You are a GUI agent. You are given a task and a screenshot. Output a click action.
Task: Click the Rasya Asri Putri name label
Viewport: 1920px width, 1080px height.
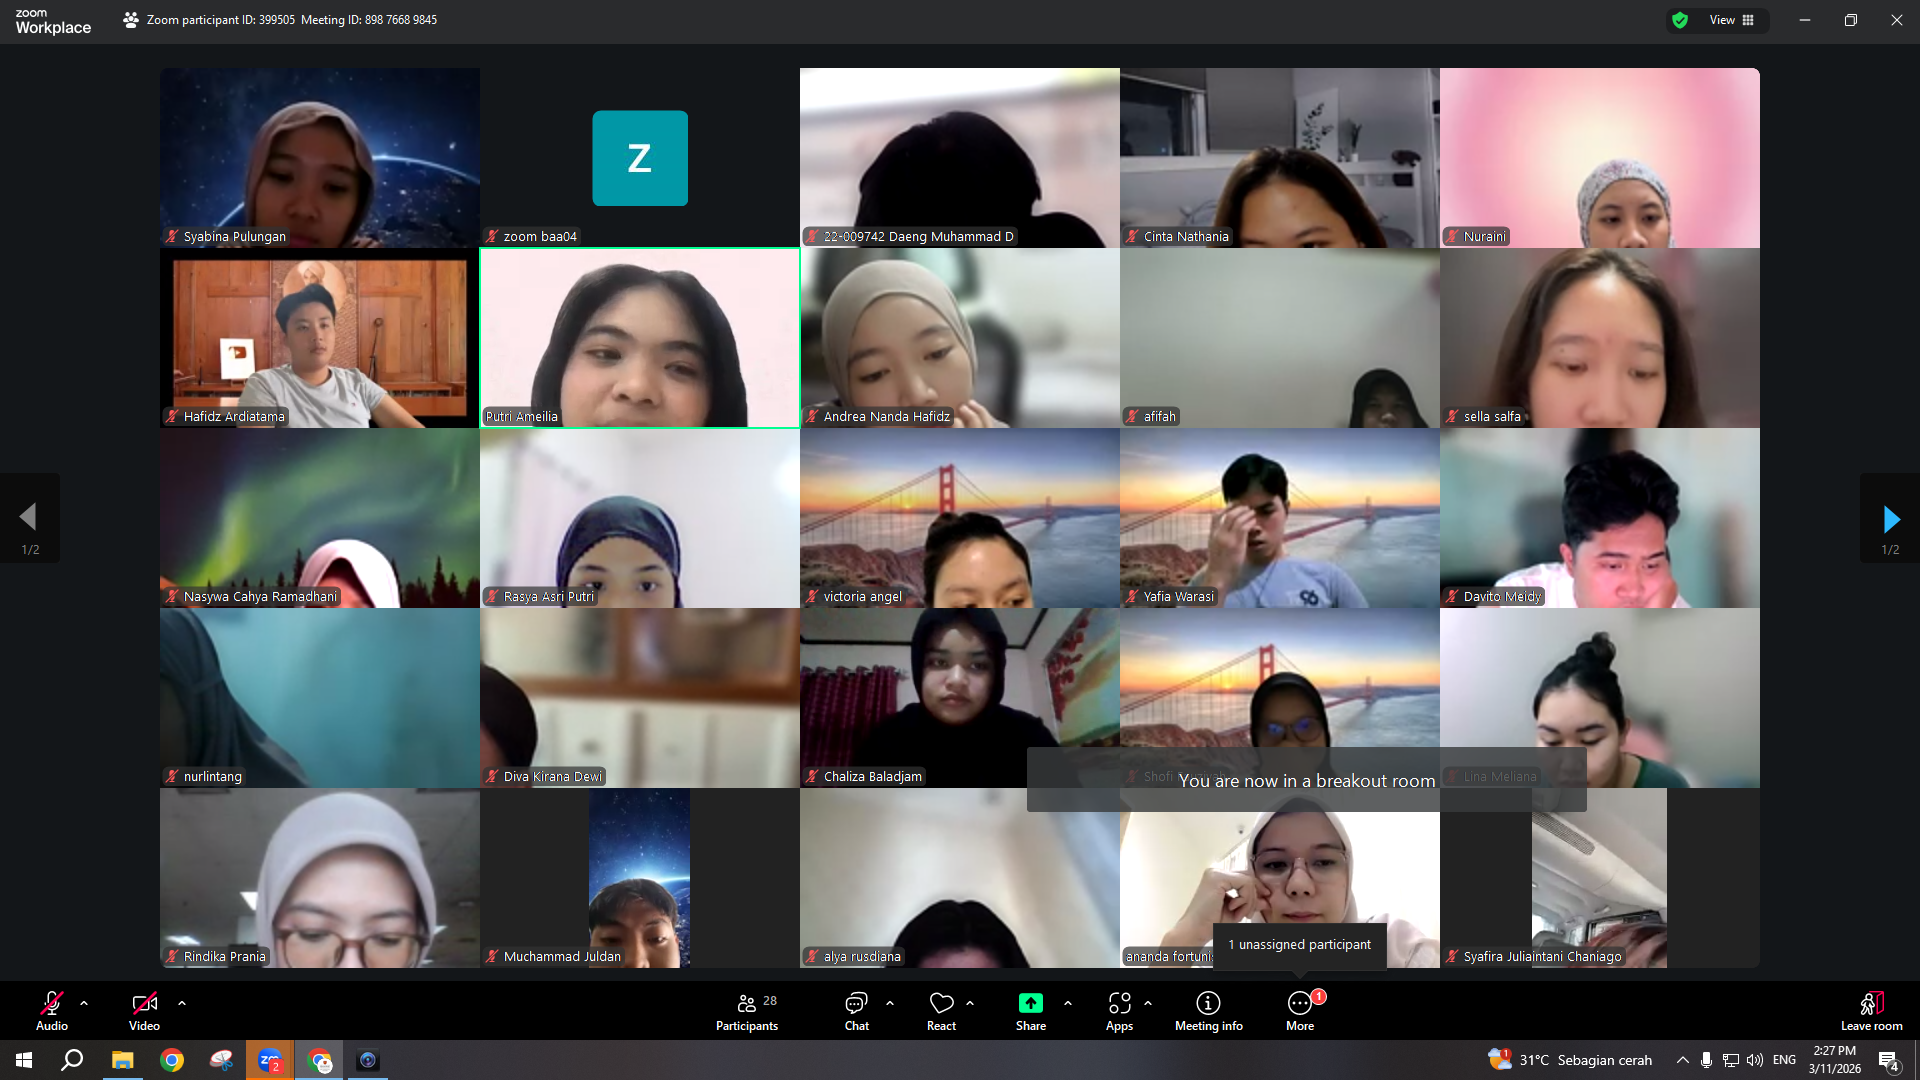point(540,597)
